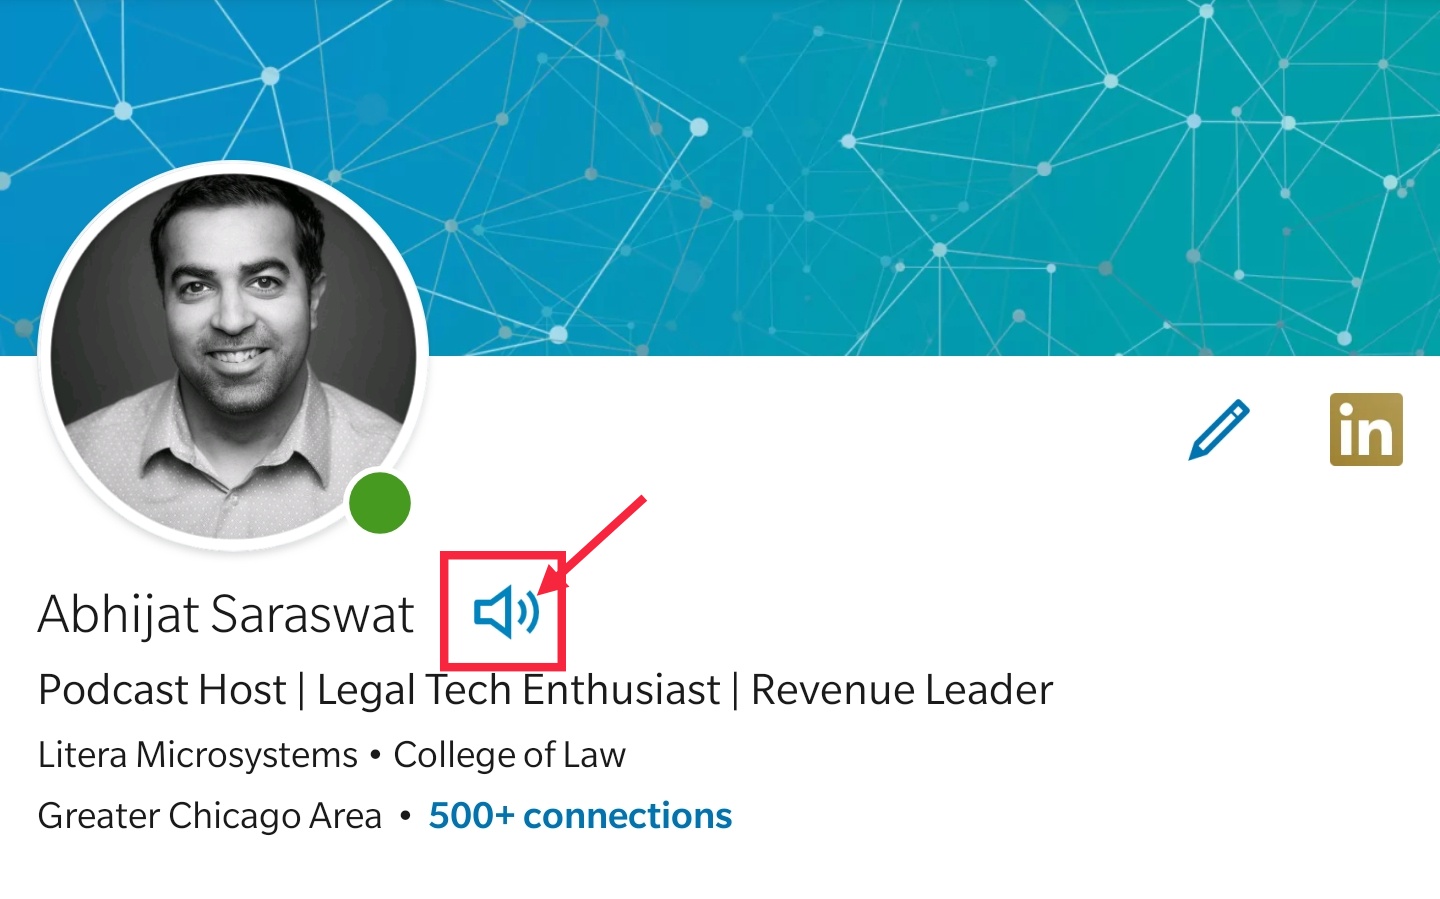Click bullet separator before 500+ connections
The width and height of the screenshot is (1440, 899).
[405, 817]
